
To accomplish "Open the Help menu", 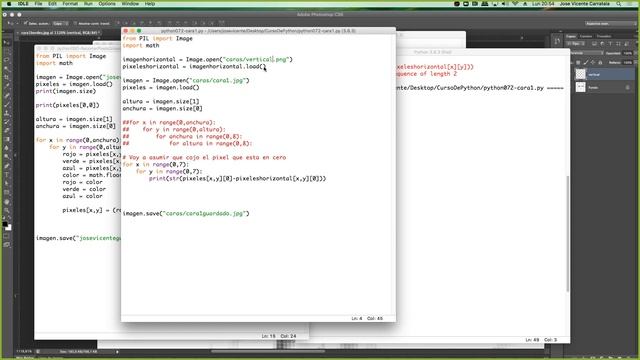I will point(150,4).
